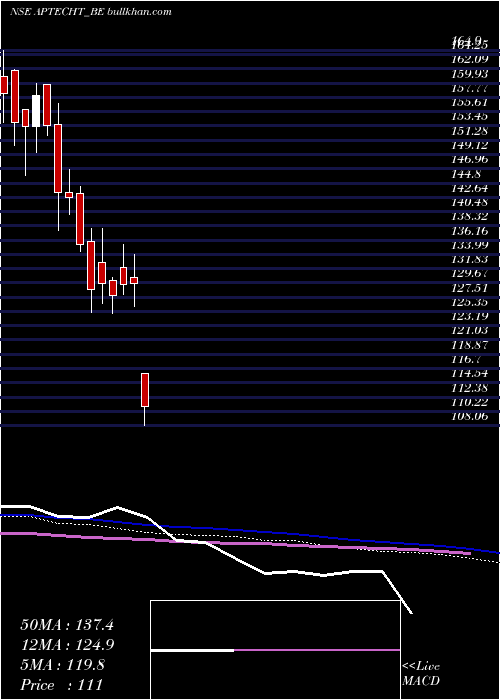Screen dimensions: 500x700
Task: Click the 123.19 price axis label
Action: [470, 316]
